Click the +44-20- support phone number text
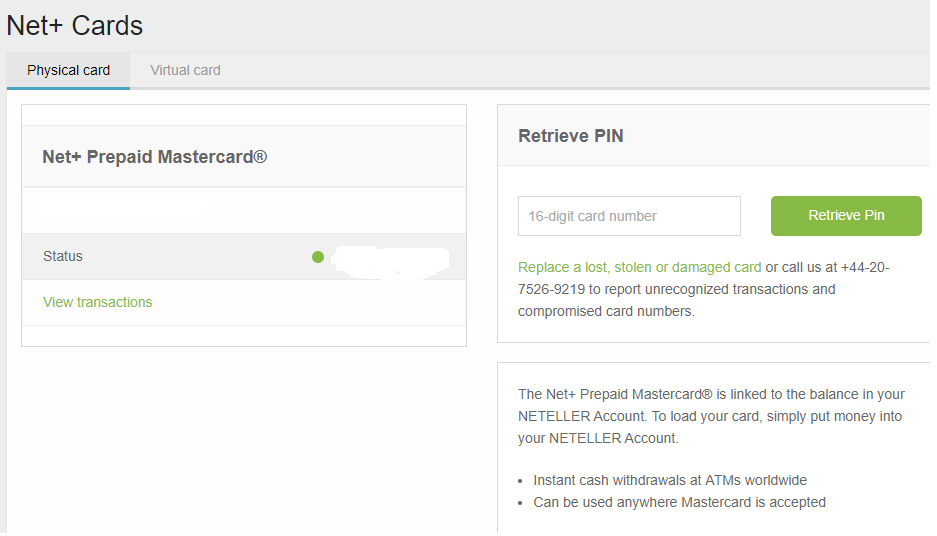Viewport: 937px width, 536px height. pos(865,267)
